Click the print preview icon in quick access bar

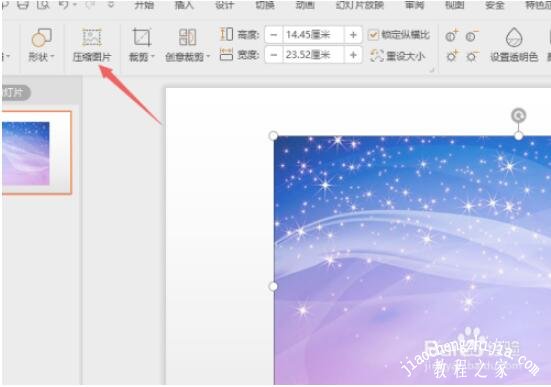click(43, 5)
